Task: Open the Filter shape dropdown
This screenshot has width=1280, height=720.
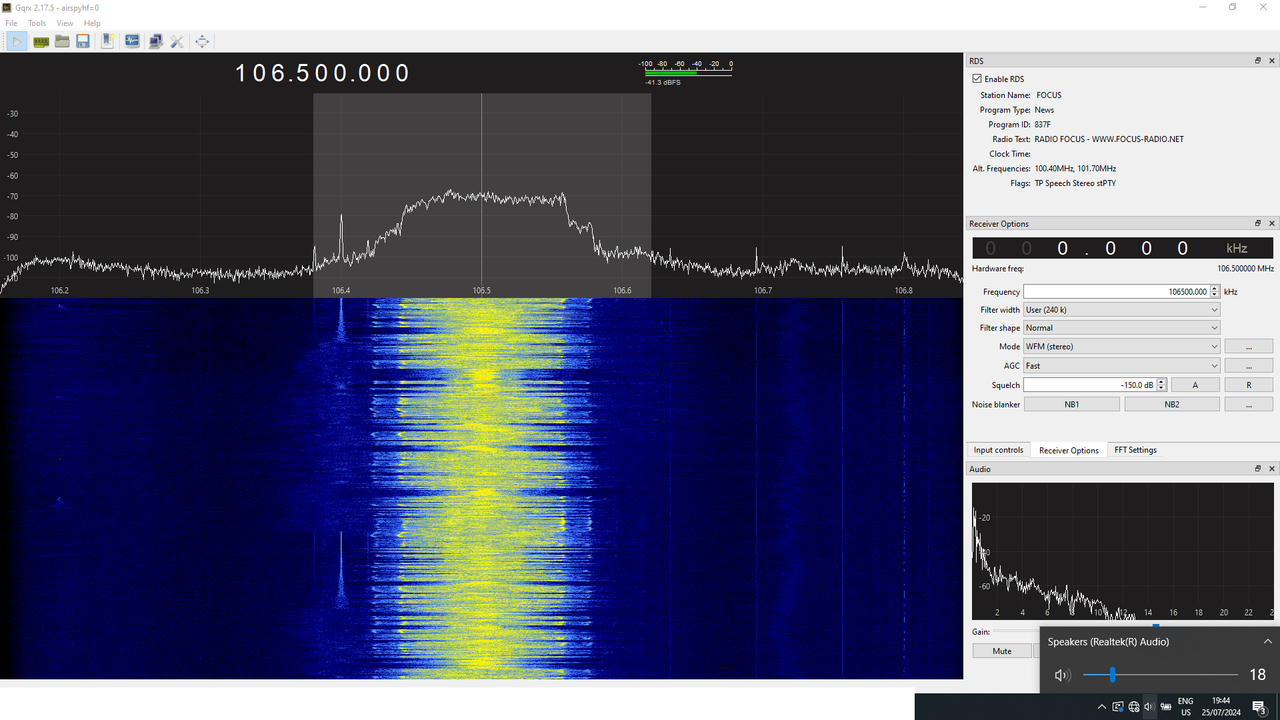Action: [1122, 328]
